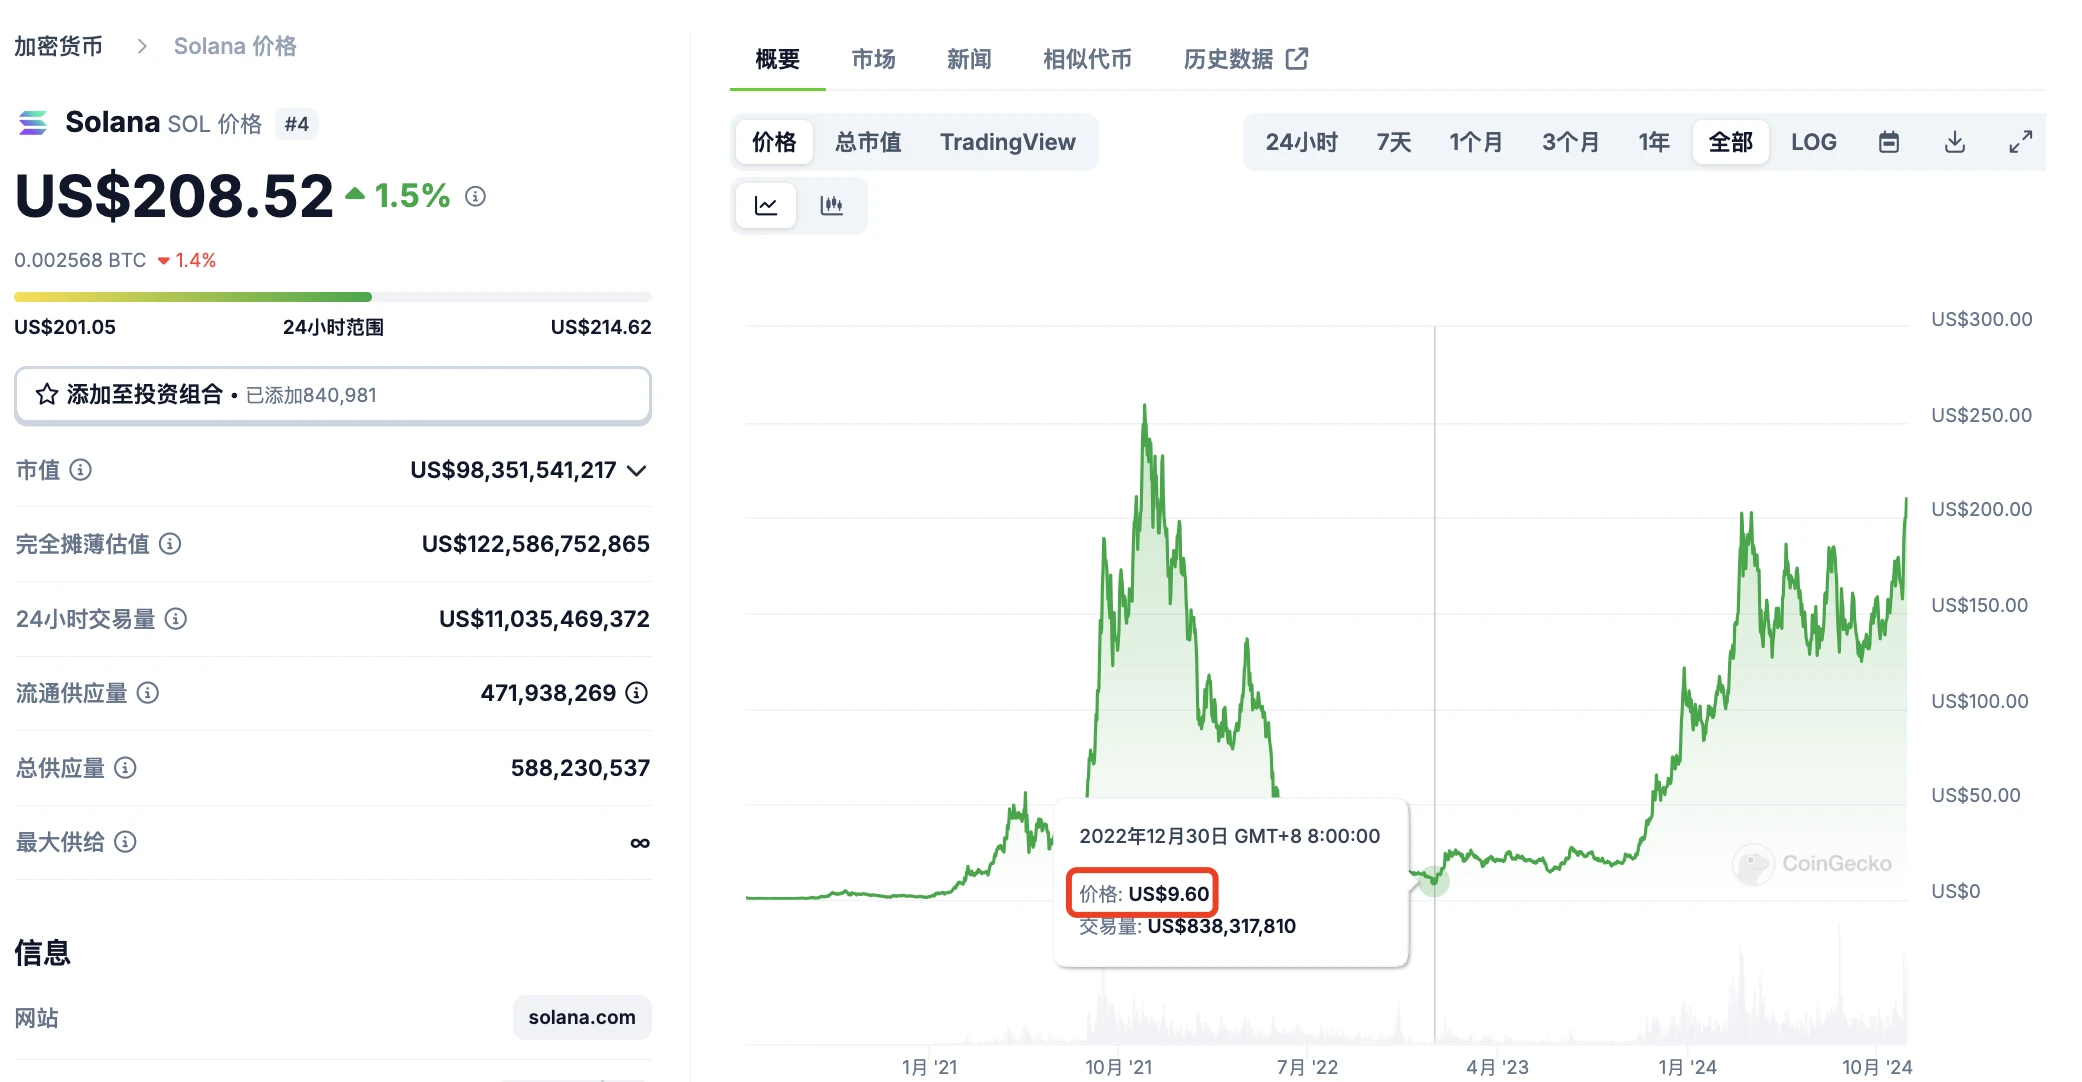Expand the chart to fullscreen
2082x1082 pixels.
coord(2019,142)
